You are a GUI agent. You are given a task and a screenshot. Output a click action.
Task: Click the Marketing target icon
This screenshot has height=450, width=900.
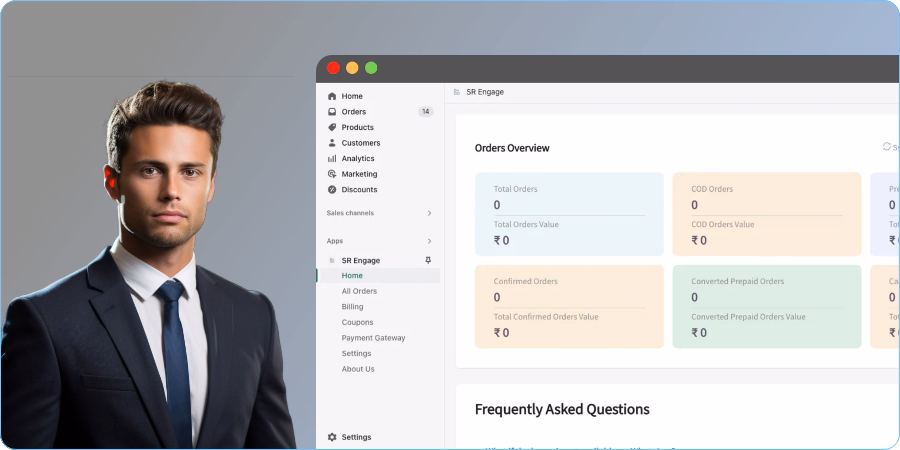(332, 174)
